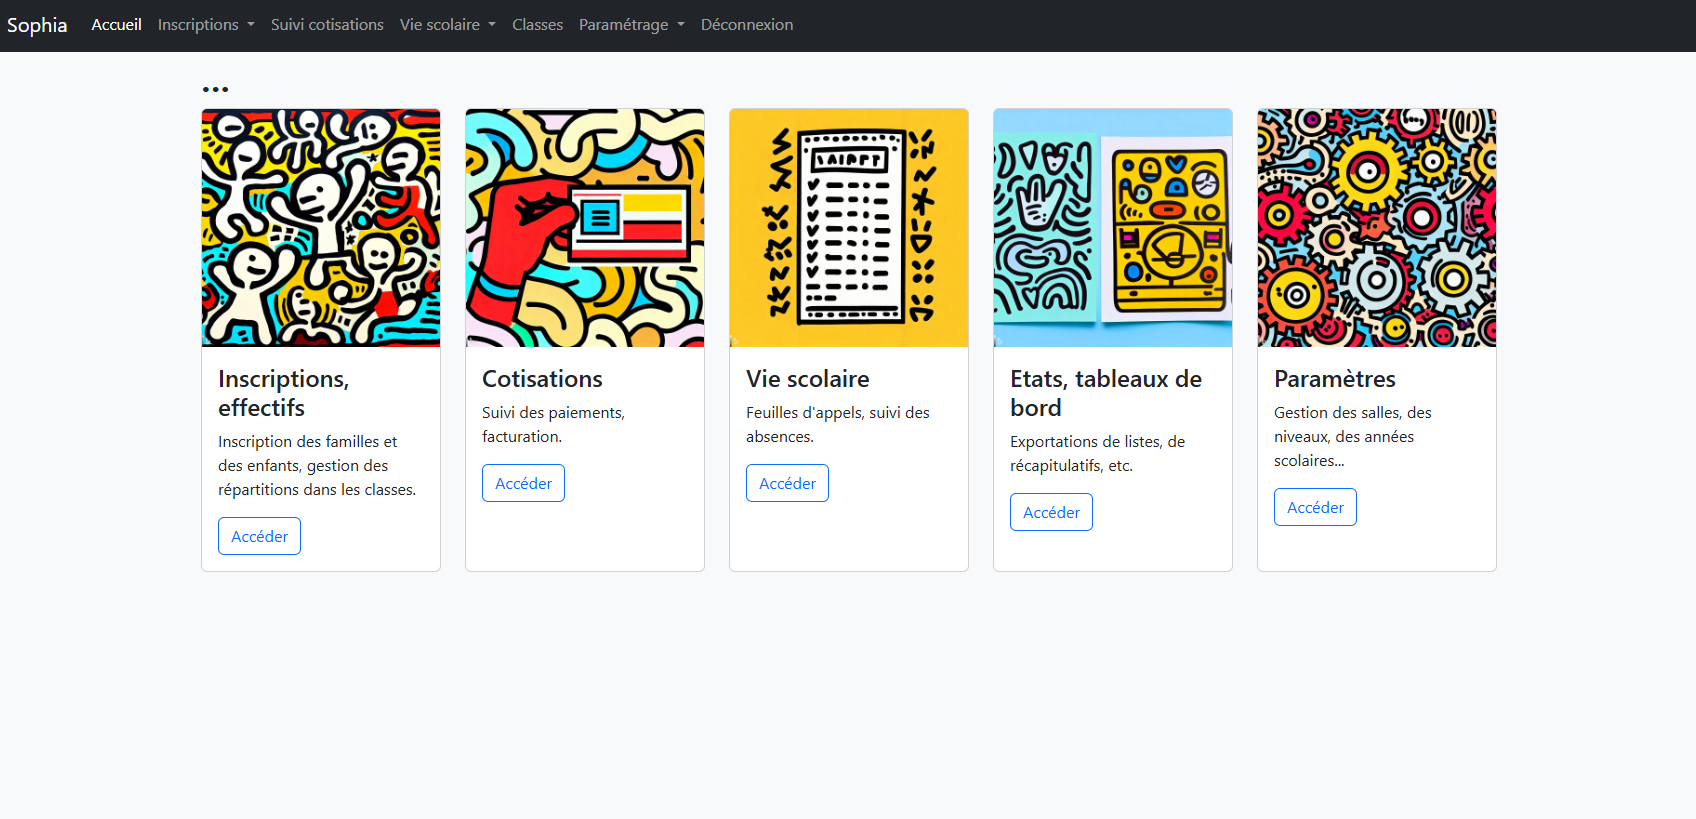
Task: Click the Sophia brand logo
Action: (37, 25)
